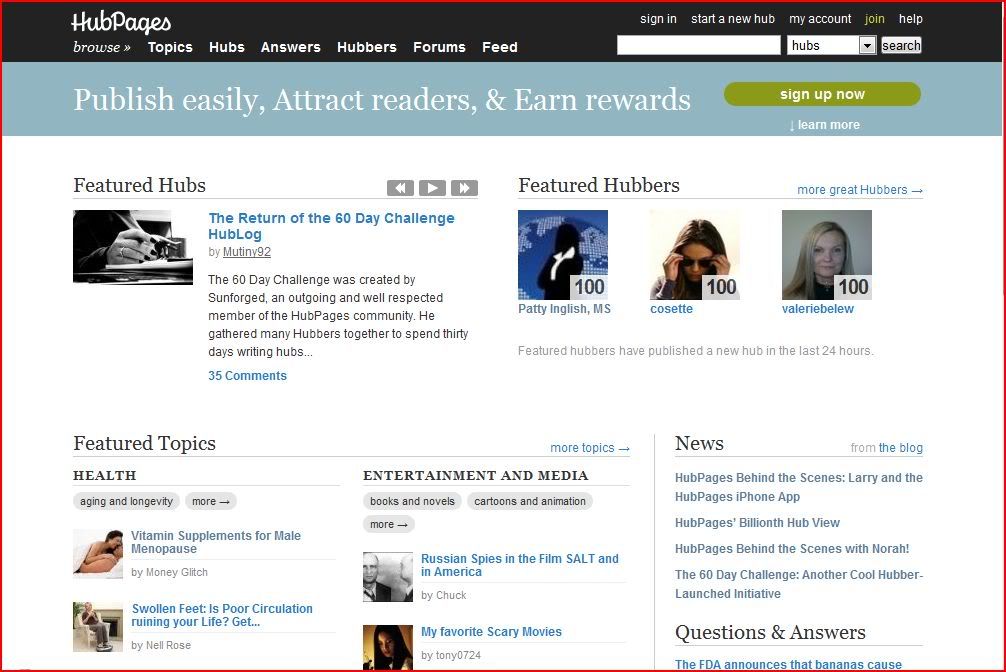The image size is (1006, 672).
Task: Click author name tony0724
Action: (x=458, y=655)
